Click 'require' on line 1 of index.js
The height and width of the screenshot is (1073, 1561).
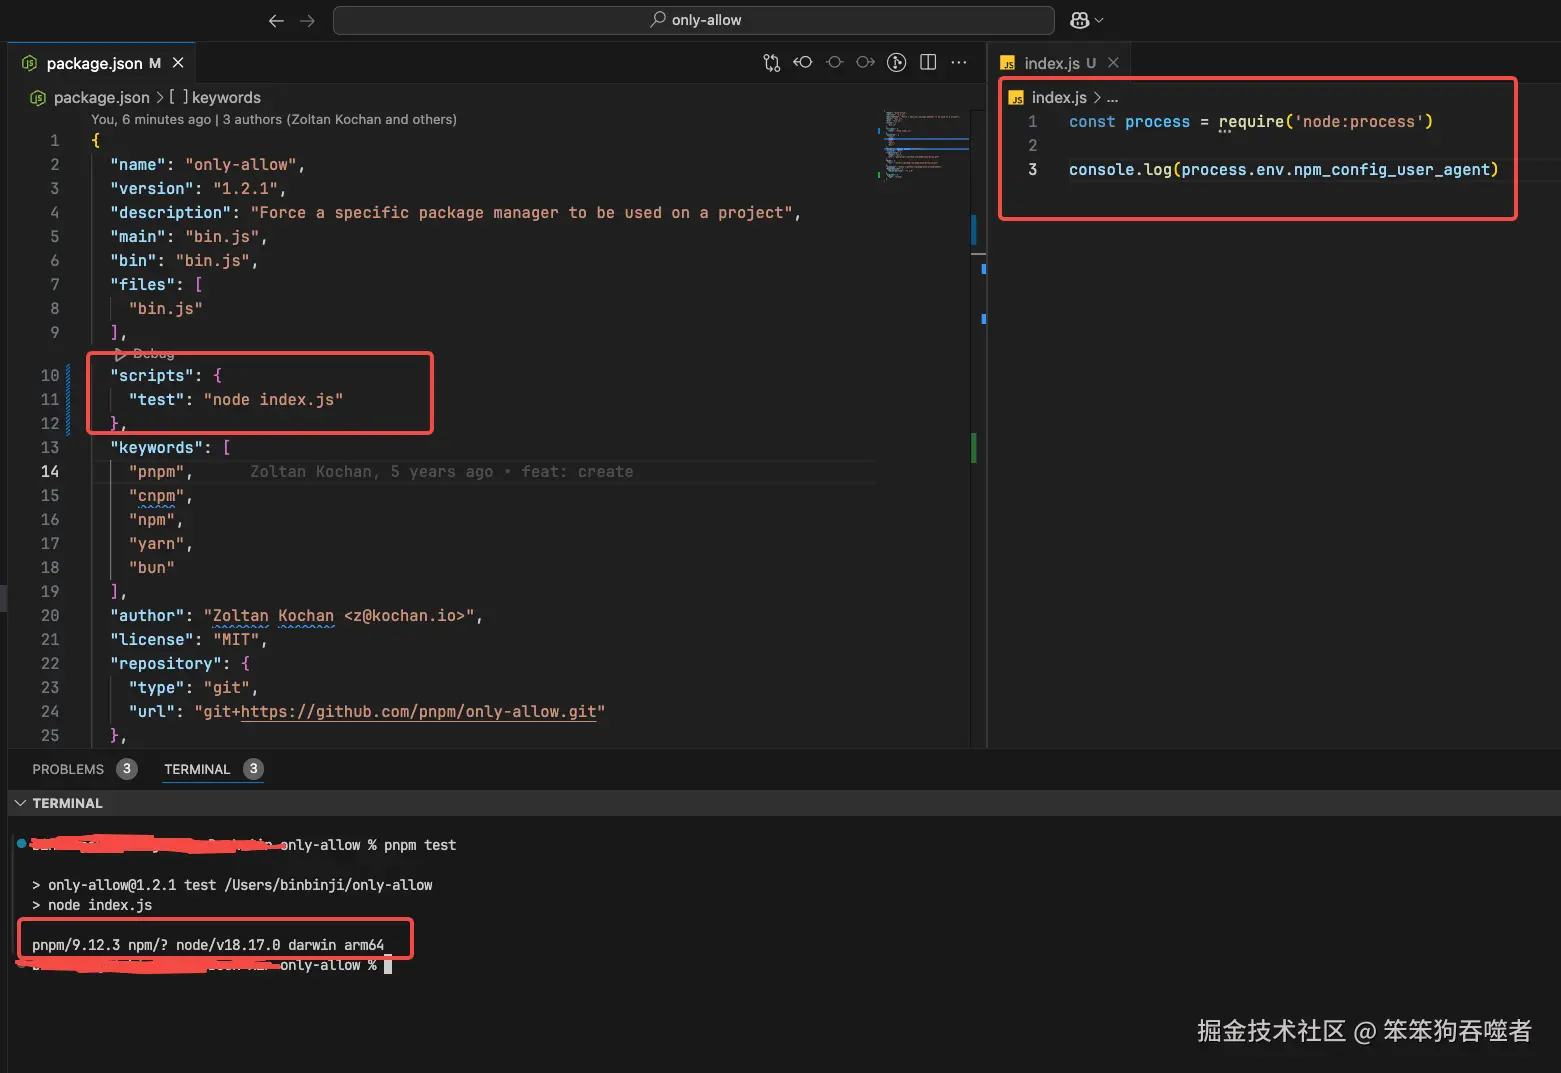point(1251,122)
